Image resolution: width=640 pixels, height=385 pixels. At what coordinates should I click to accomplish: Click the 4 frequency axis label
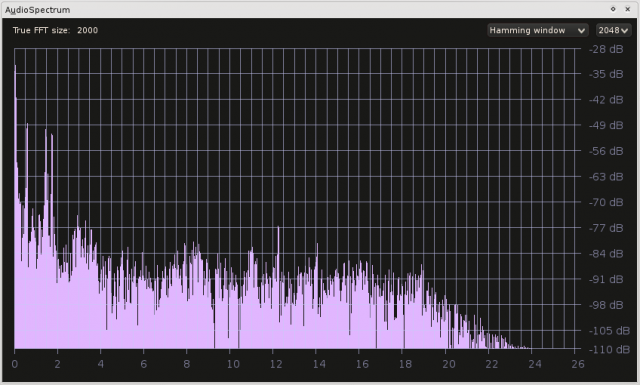pyautogui.click(x=100, y=364)
